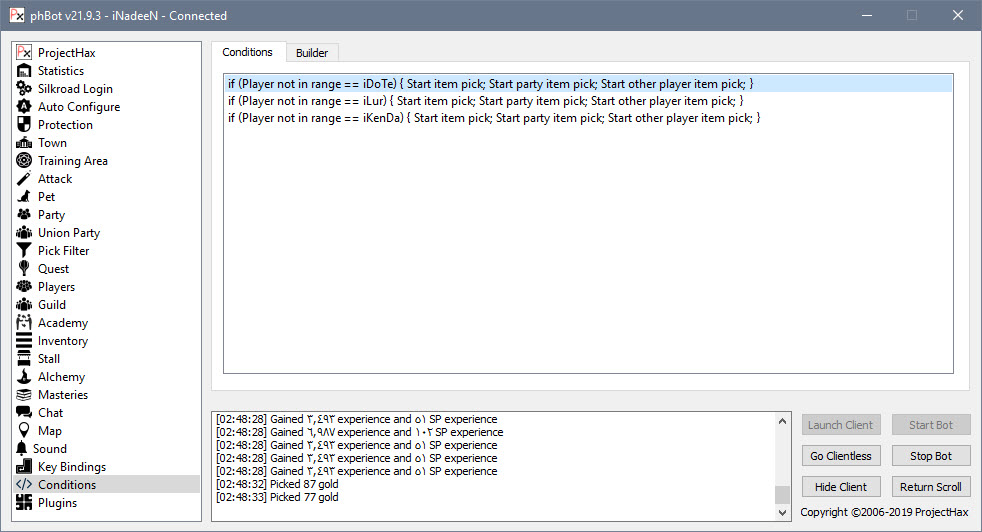Open the Chat bubble icon

click(x=24, y=413)
